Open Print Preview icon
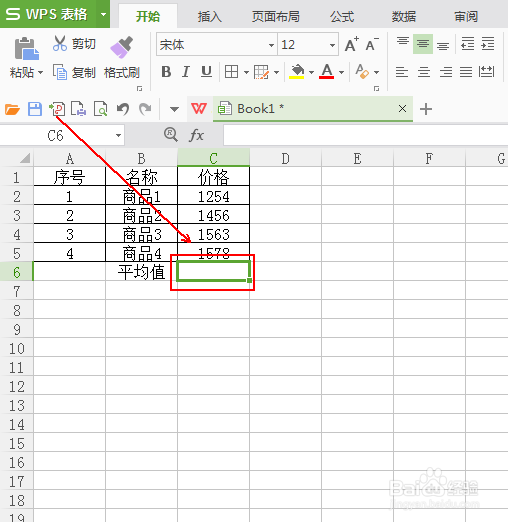The image size is (508, 522). (100, 109)
